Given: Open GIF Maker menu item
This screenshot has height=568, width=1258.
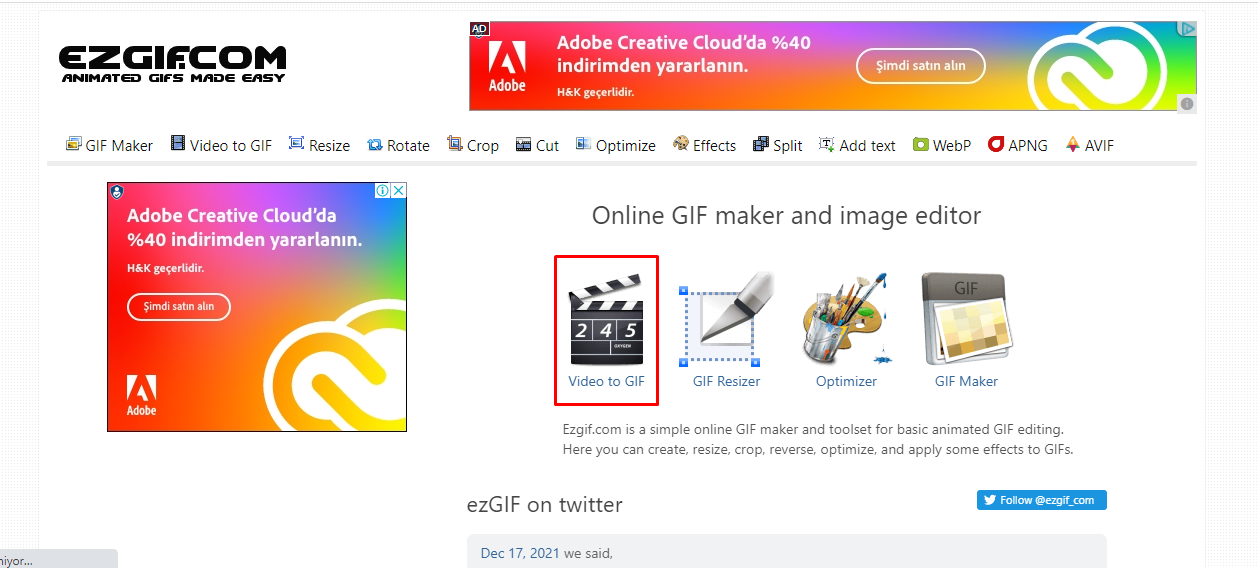Looking at the screenshot, I should tap(109, 145).
